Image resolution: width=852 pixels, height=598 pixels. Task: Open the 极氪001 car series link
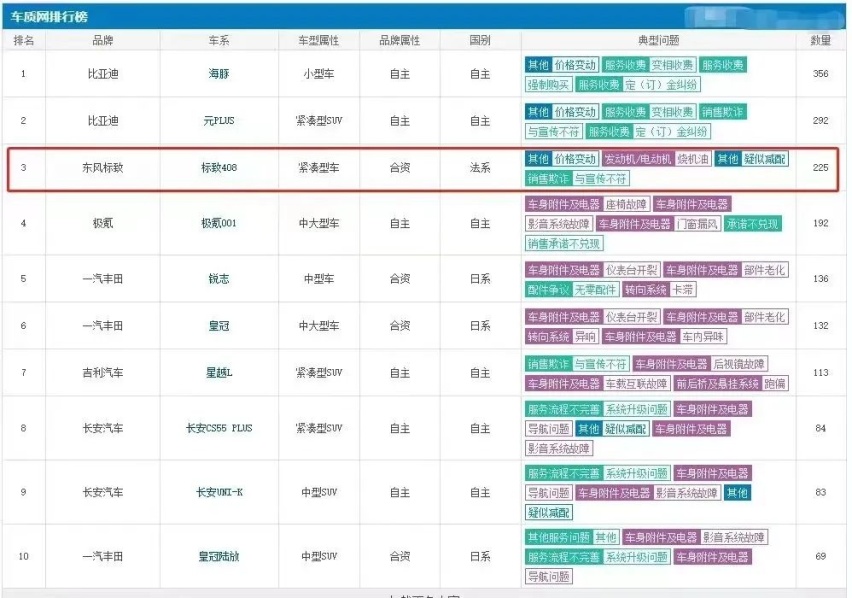[x=219, y=223]
